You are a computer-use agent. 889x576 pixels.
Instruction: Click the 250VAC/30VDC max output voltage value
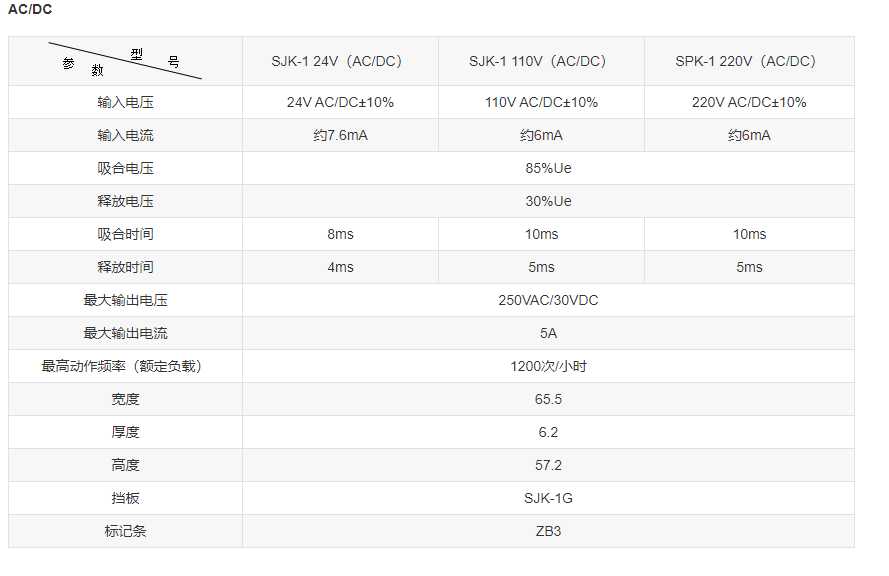click(x=548, y=300)
